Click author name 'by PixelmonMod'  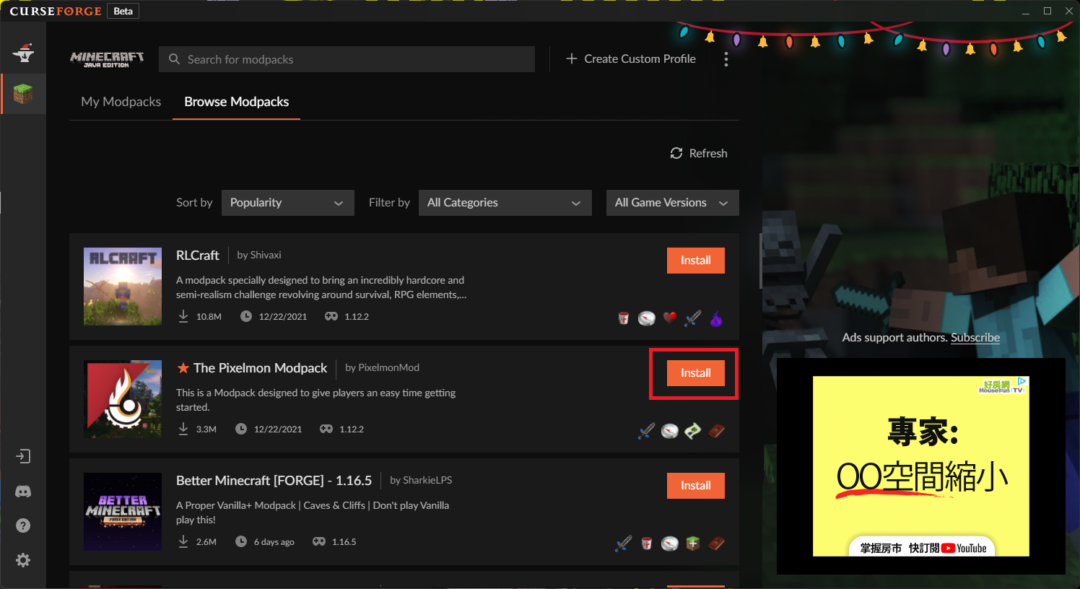click(382, 368)
